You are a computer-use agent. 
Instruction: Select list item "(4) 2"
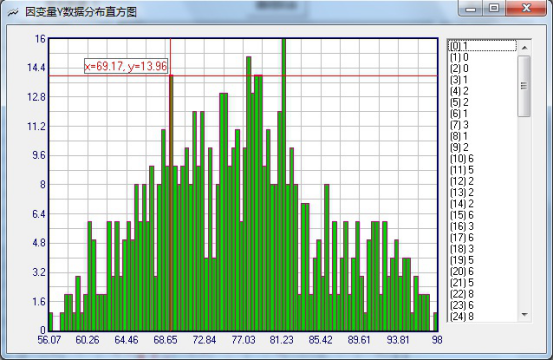482,91
